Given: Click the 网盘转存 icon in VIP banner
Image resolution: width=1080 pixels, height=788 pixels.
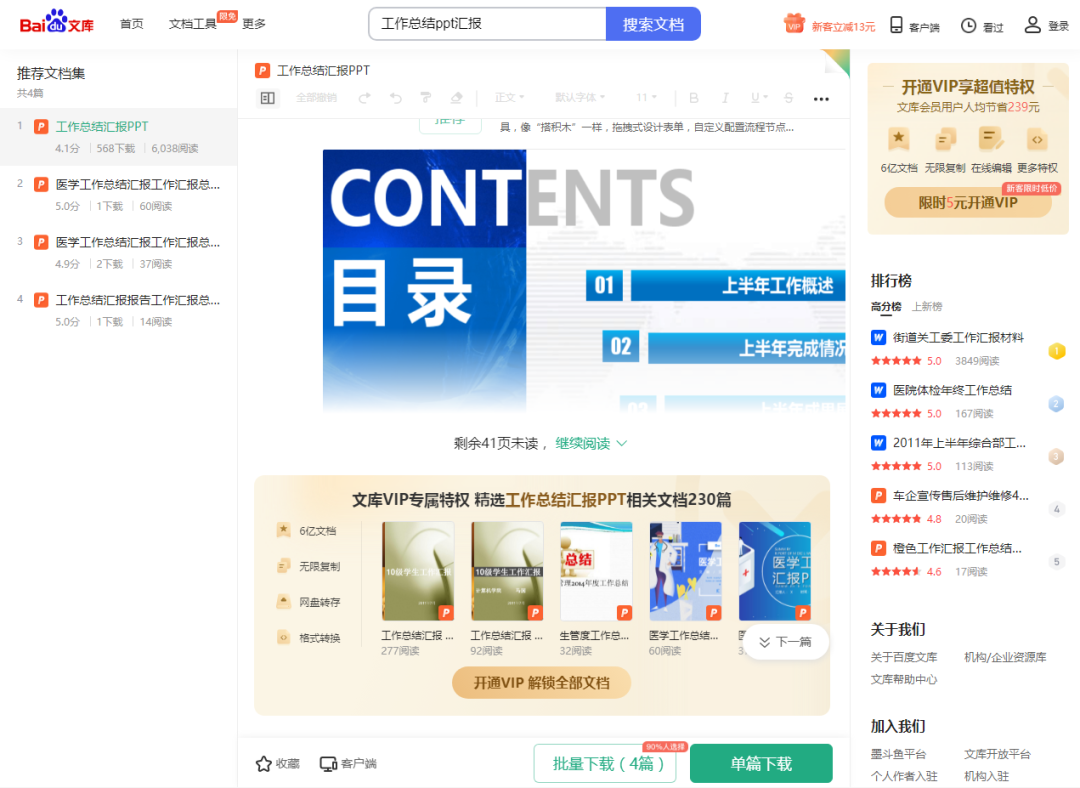Looking at the screenshot, I should [283, 601].
